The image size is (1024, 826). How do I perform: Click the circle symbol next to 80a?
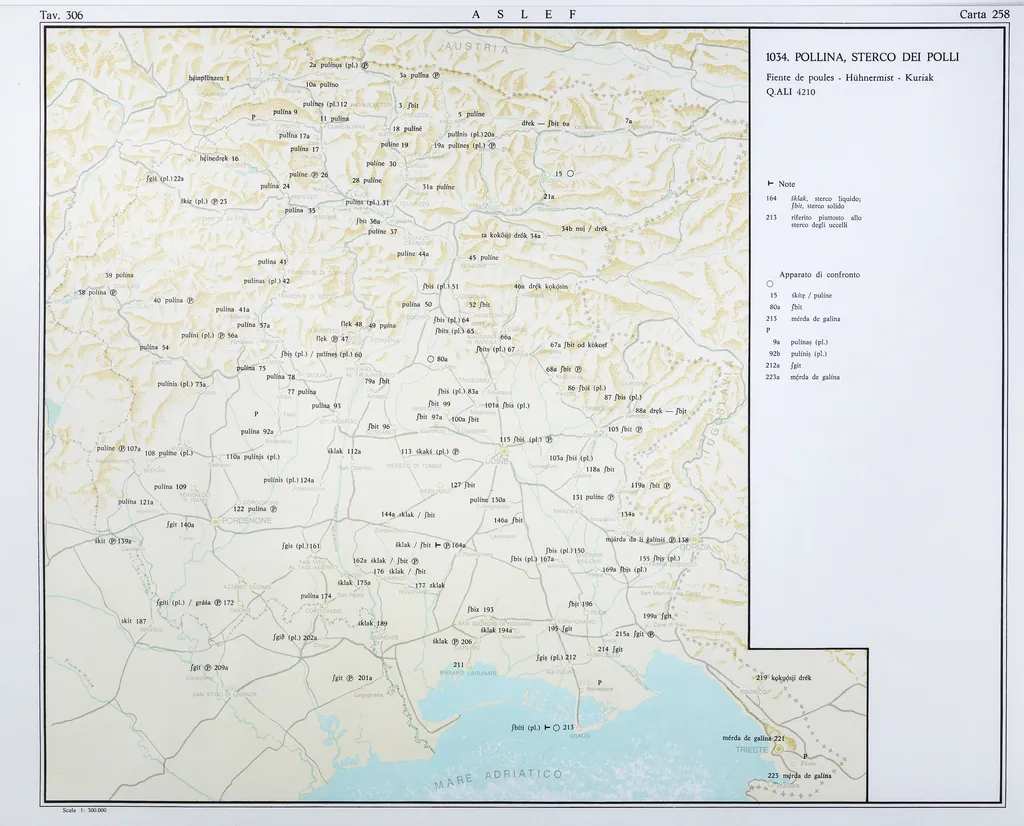[430, 359]
